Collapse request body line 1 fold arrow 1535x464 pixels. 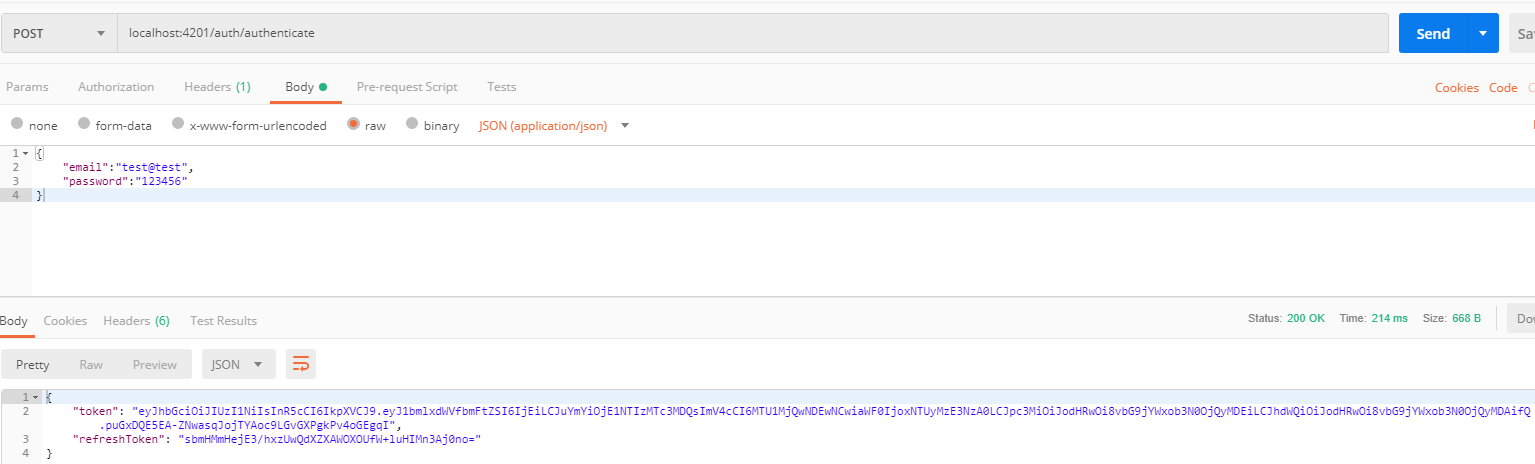[25, 153]
